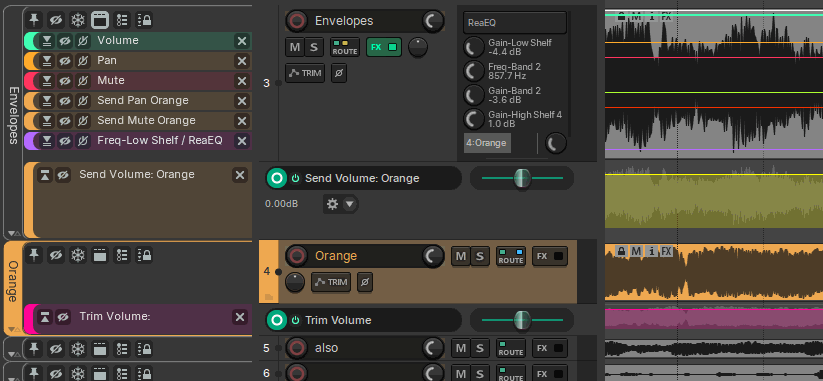Move Mute envelope to its own lane
823x381 pixels.
tap(47, 81)
